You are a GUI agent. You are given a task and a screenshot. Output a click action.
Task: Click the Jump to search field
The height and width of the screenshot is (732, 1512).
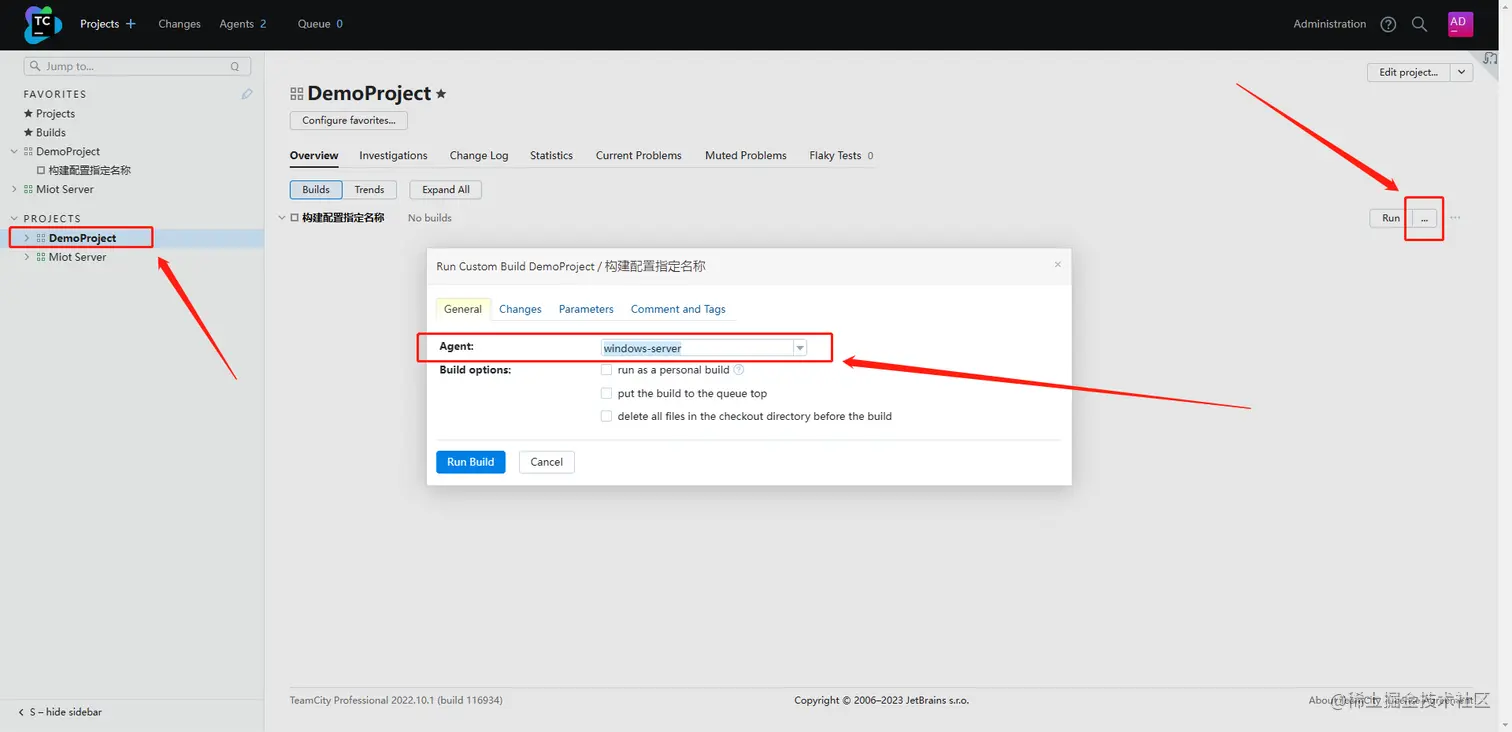click(x=137, y=67)
